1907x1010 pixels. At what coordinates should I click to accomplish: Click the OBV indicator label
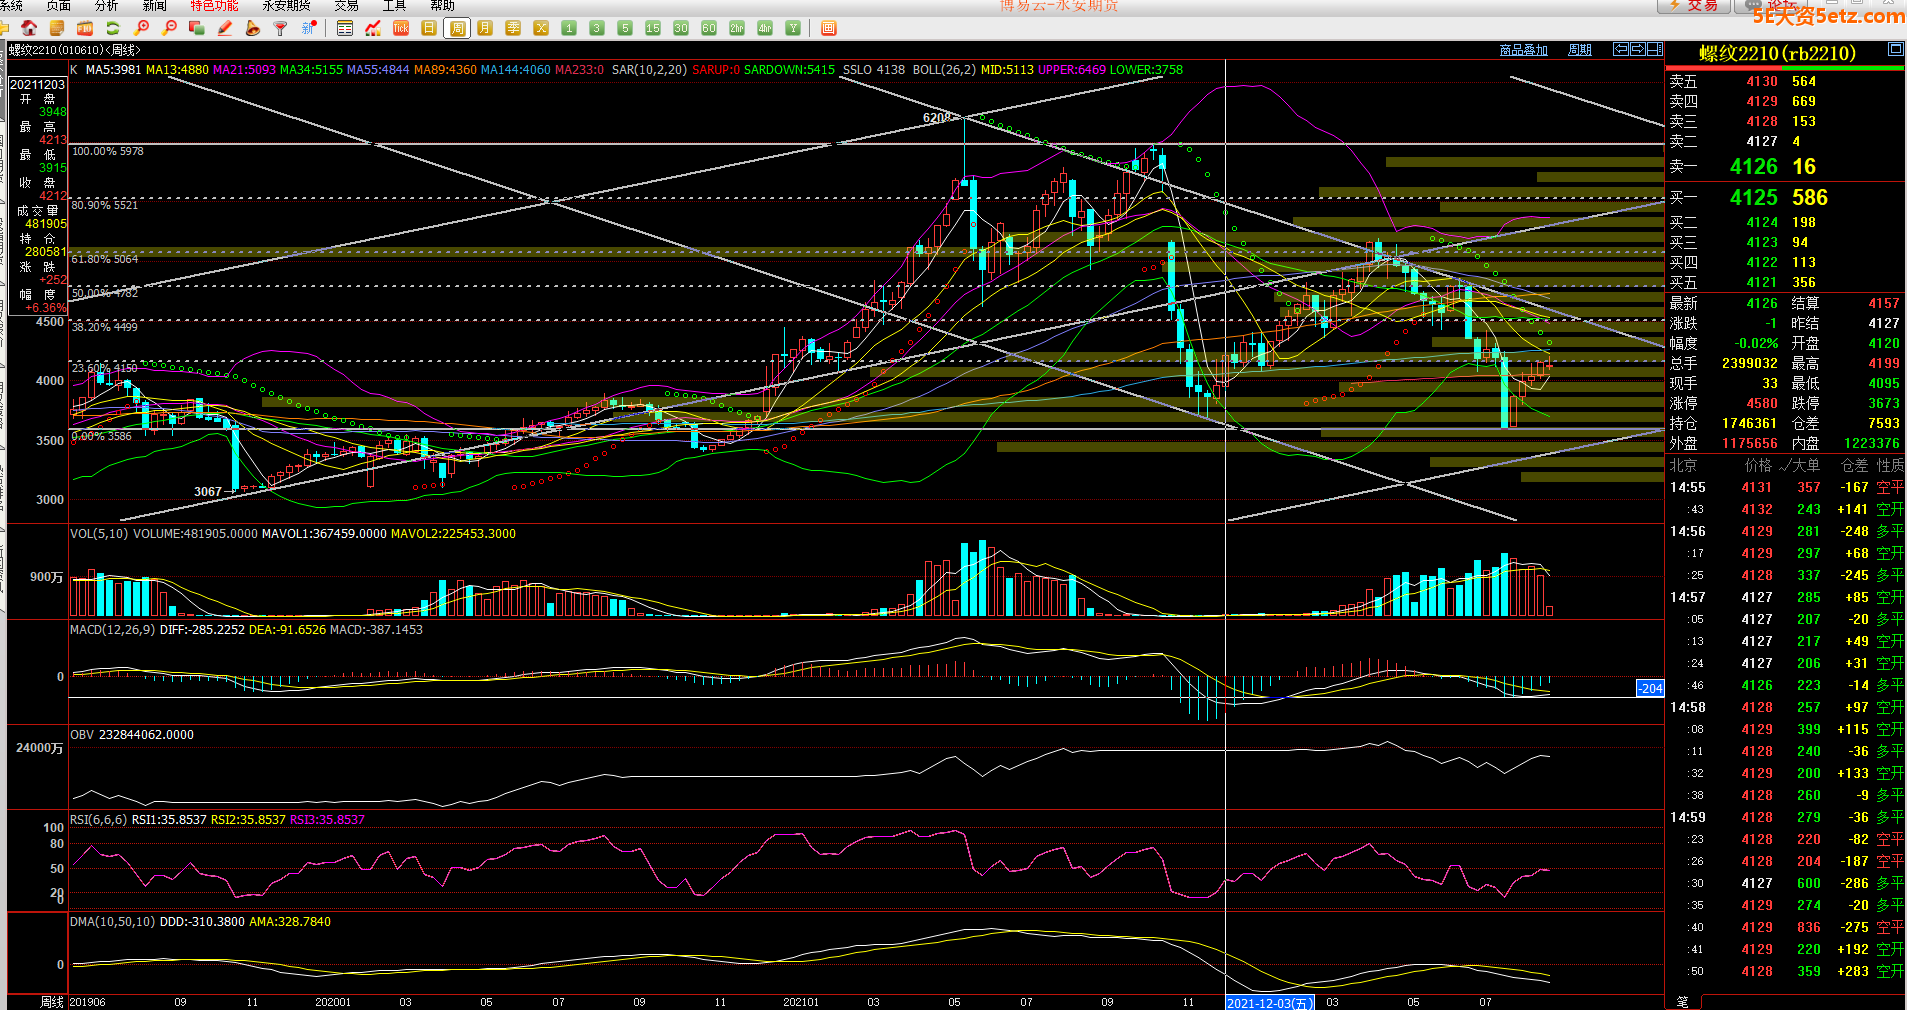[x=82, y=735]
